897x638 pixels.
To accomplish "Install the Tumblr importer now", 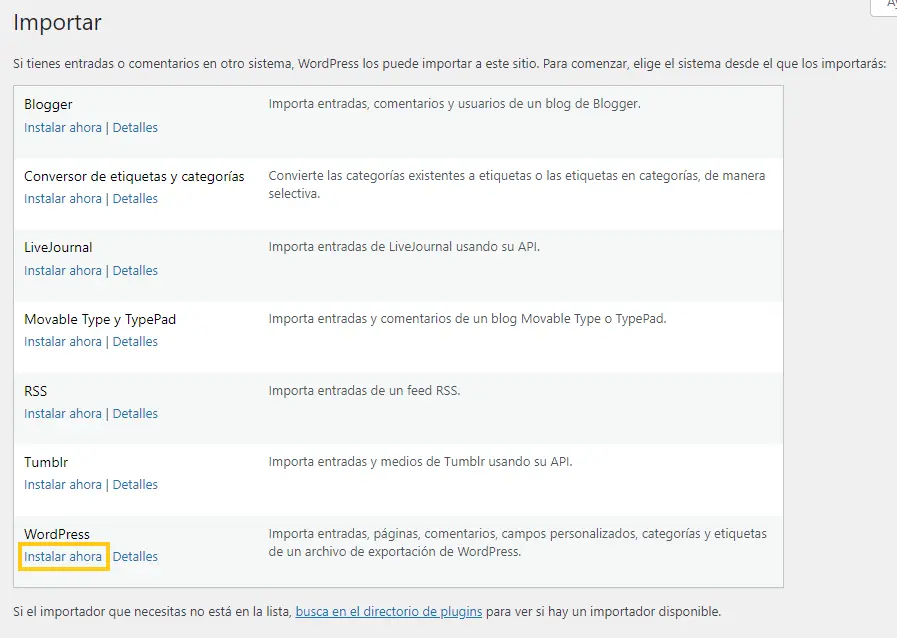I will point(63,485).
